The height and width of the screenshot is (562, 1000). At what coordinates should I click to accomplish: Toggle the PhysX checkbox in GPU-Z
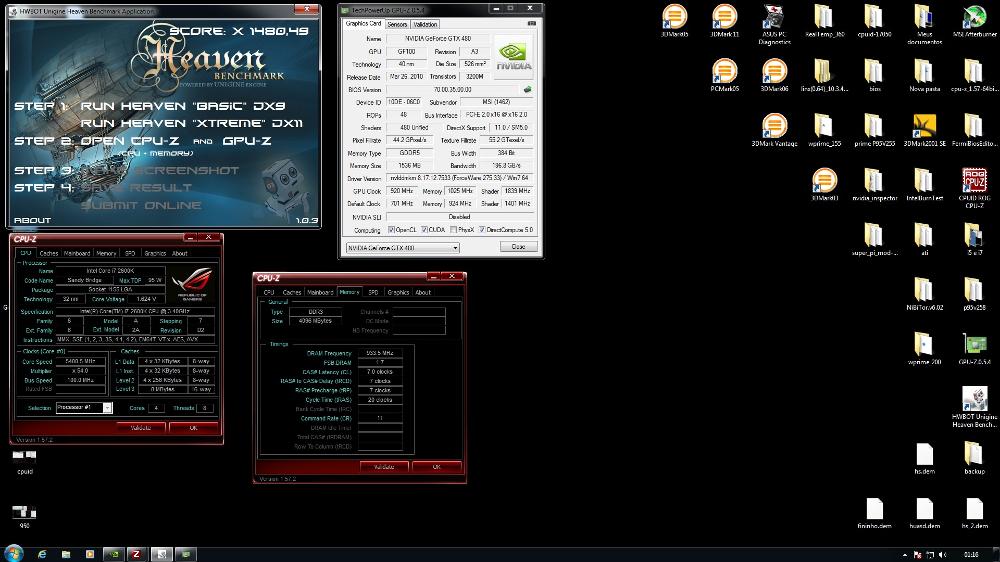453,230
